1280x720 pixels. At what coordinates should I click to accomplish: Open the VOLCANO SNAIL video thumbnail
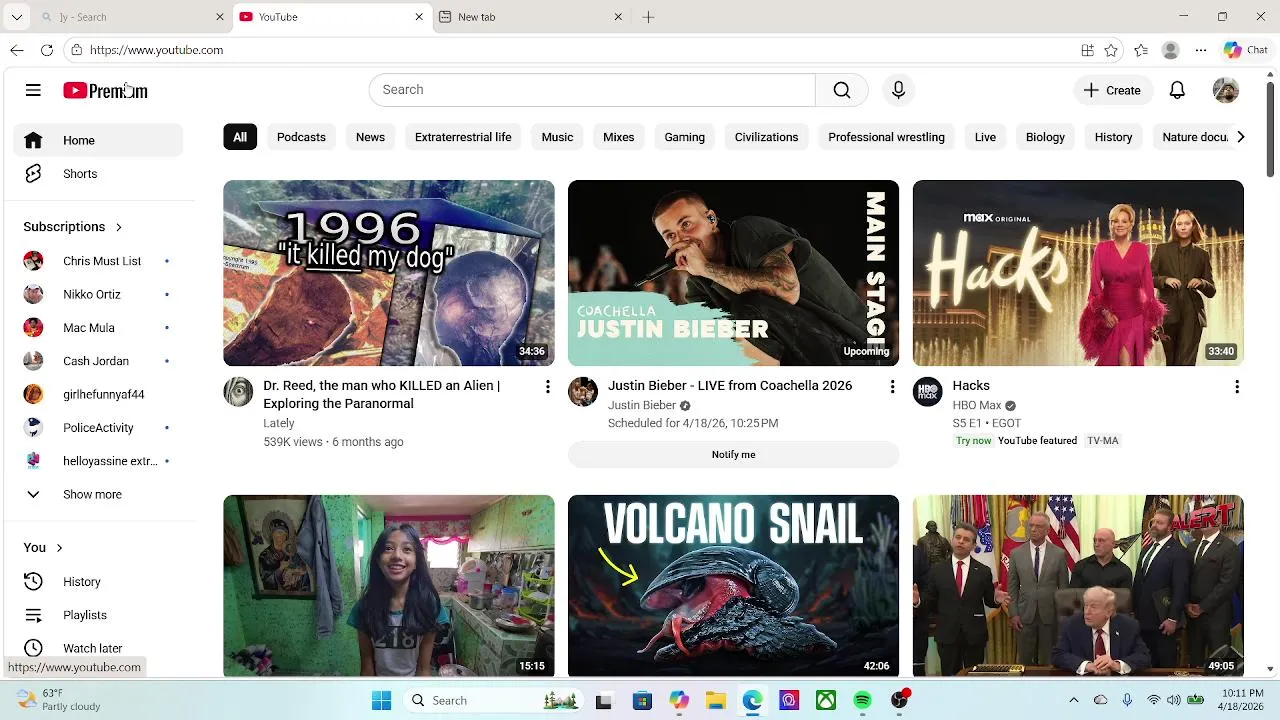(x=733, y=586)
